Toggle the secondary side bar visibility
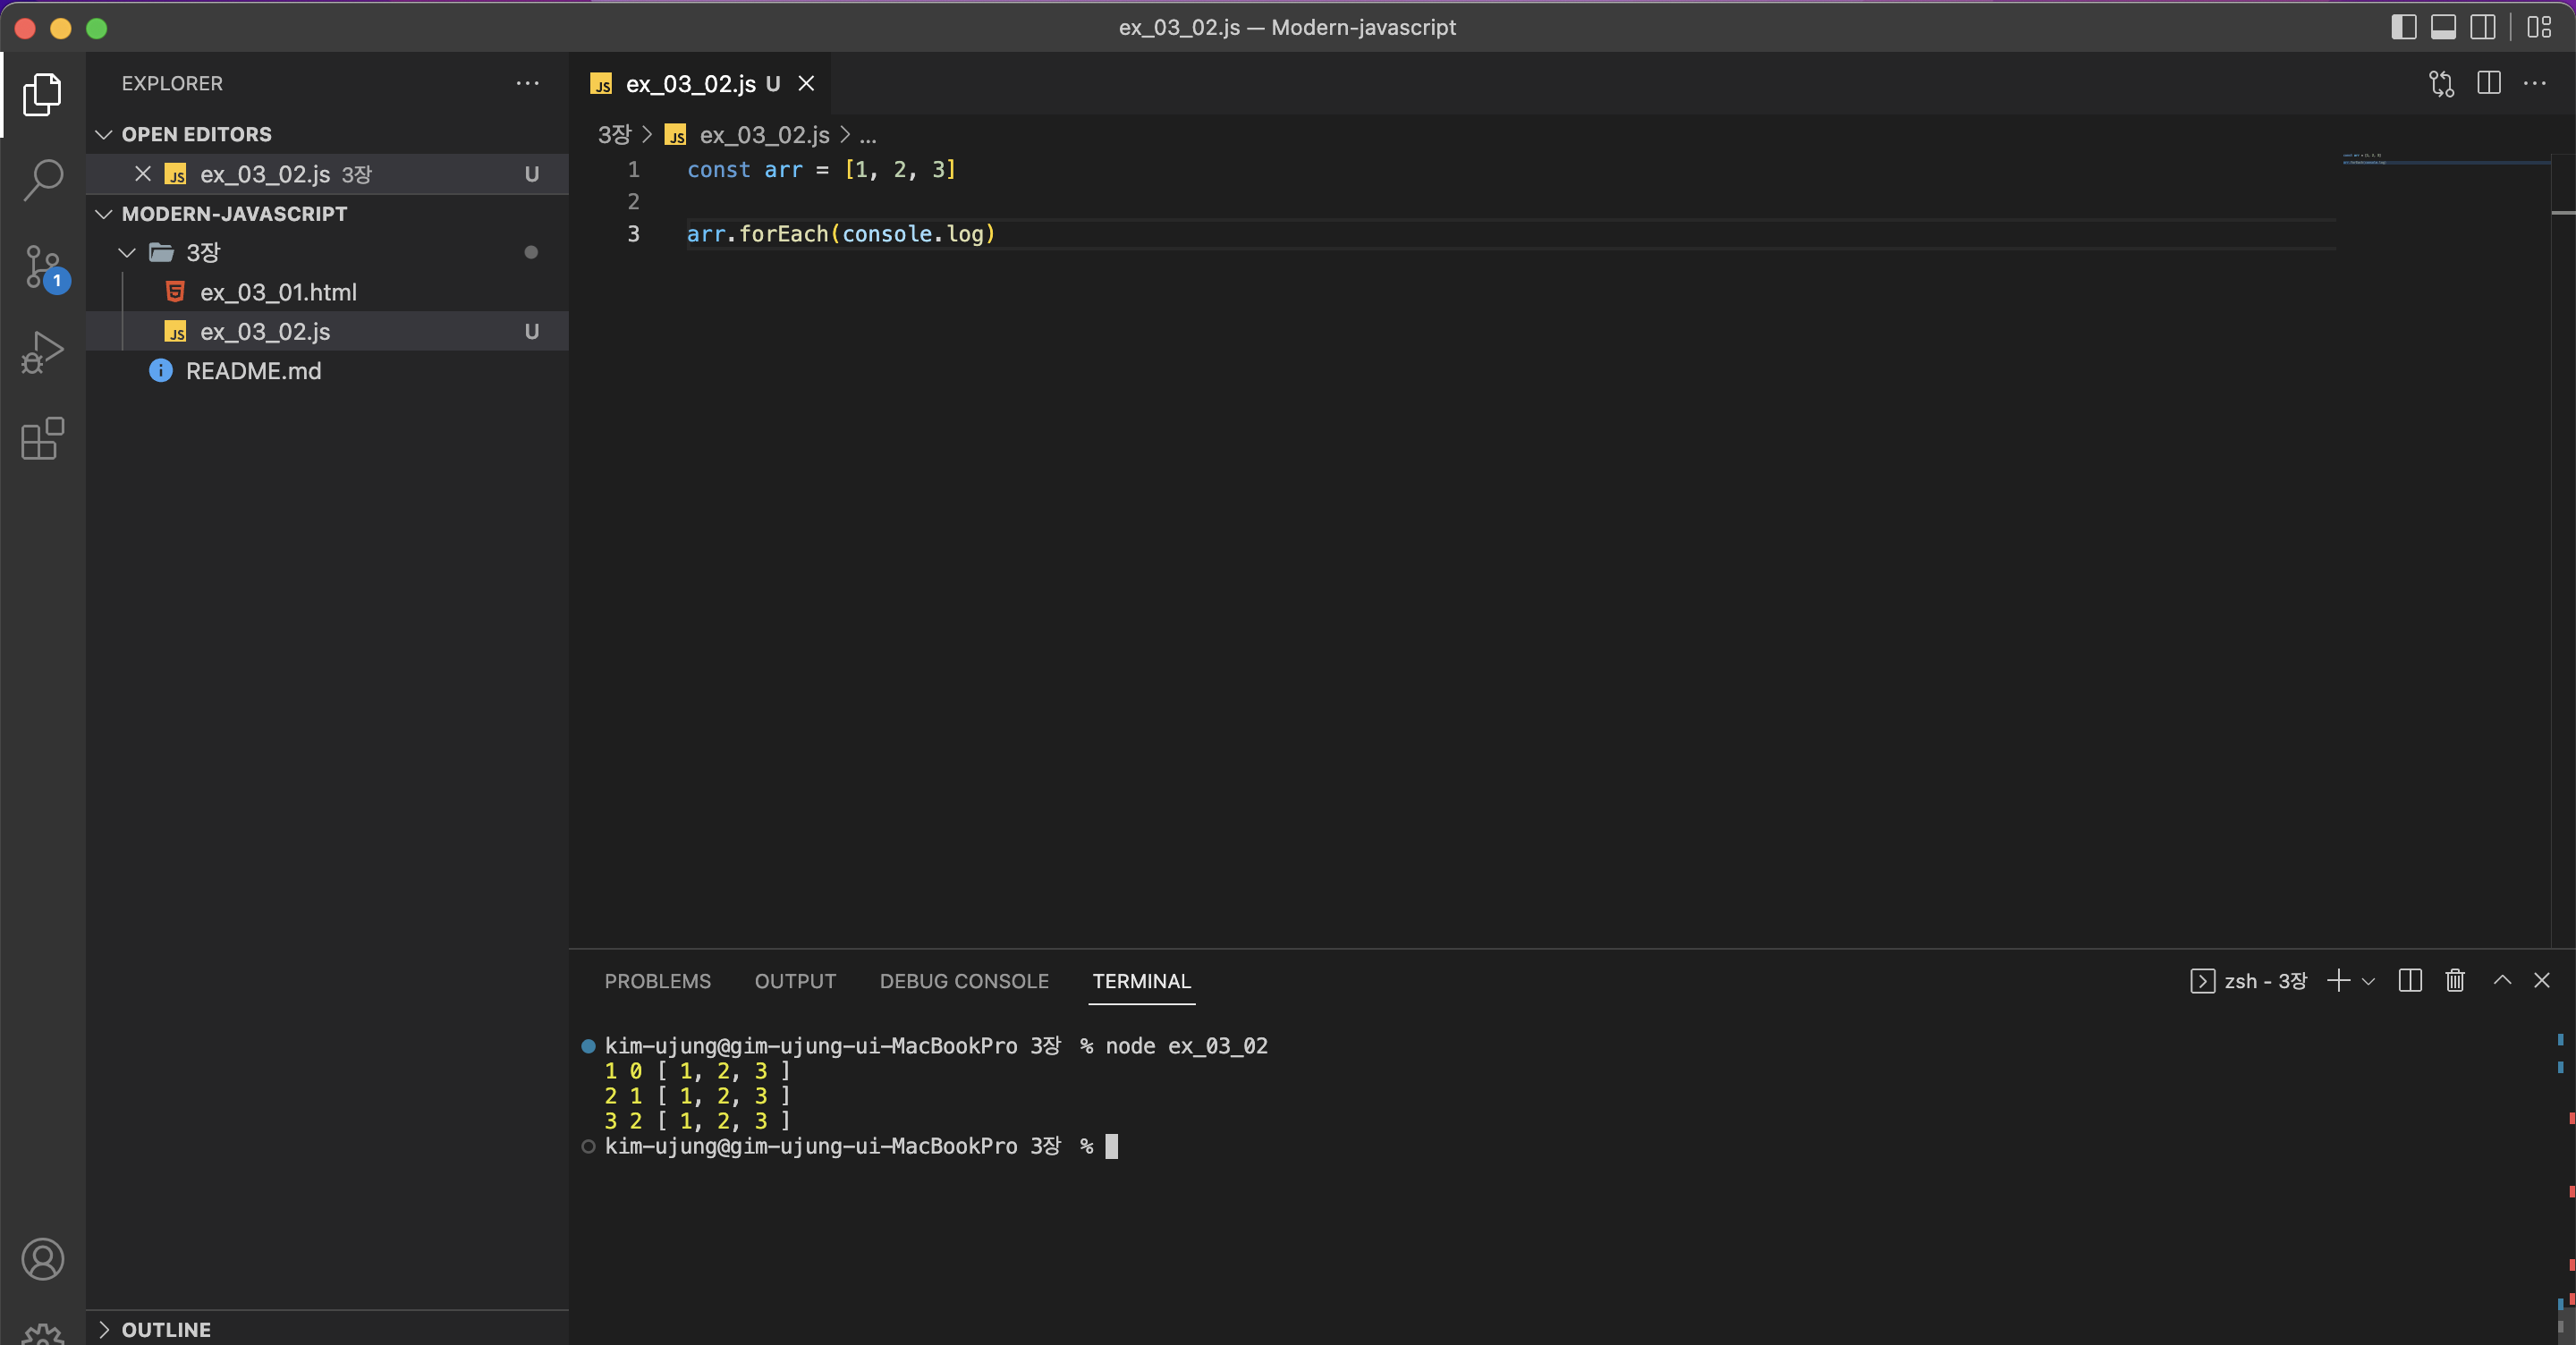The height and width of the screenshot is (1345, 2576). [x=2482, y=27]
